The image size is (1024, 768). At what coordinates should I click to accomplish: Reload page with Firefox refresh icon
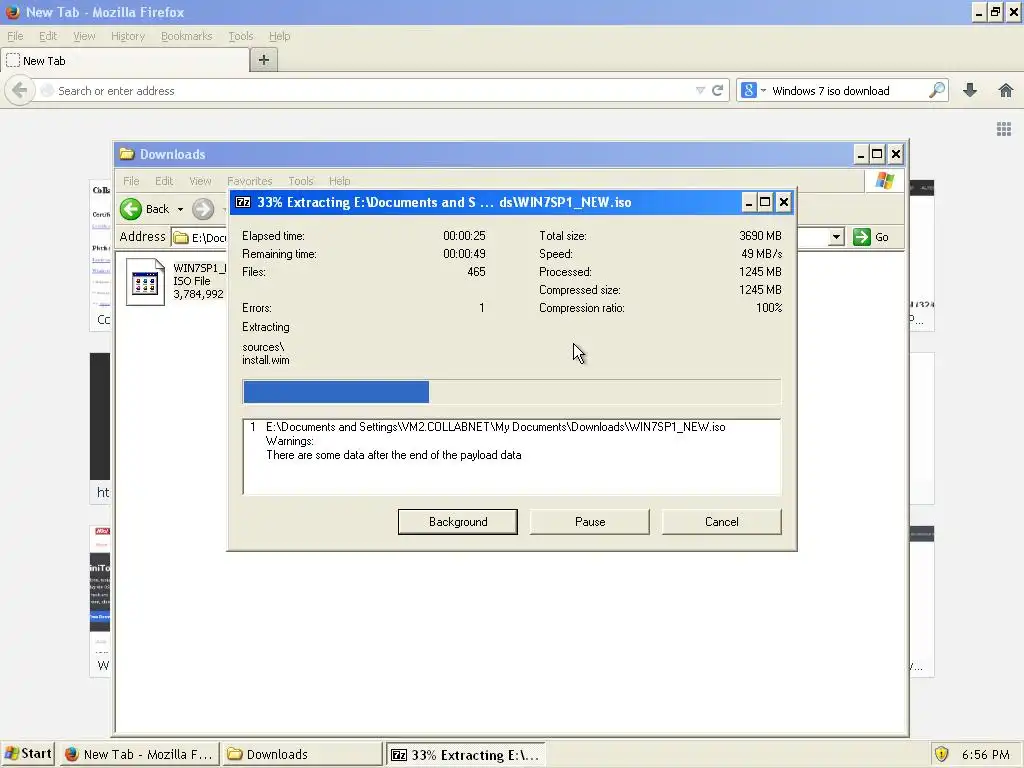718,91
